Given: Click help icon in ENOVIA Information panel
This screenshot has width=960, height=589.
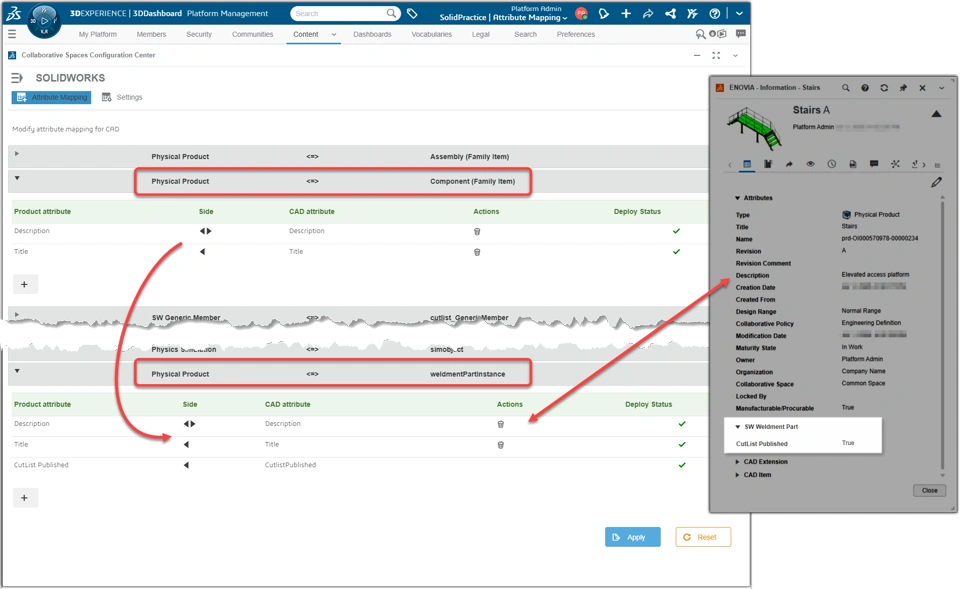Looking at the screenshot, I should pyautogui.click(x=865, y=88).
